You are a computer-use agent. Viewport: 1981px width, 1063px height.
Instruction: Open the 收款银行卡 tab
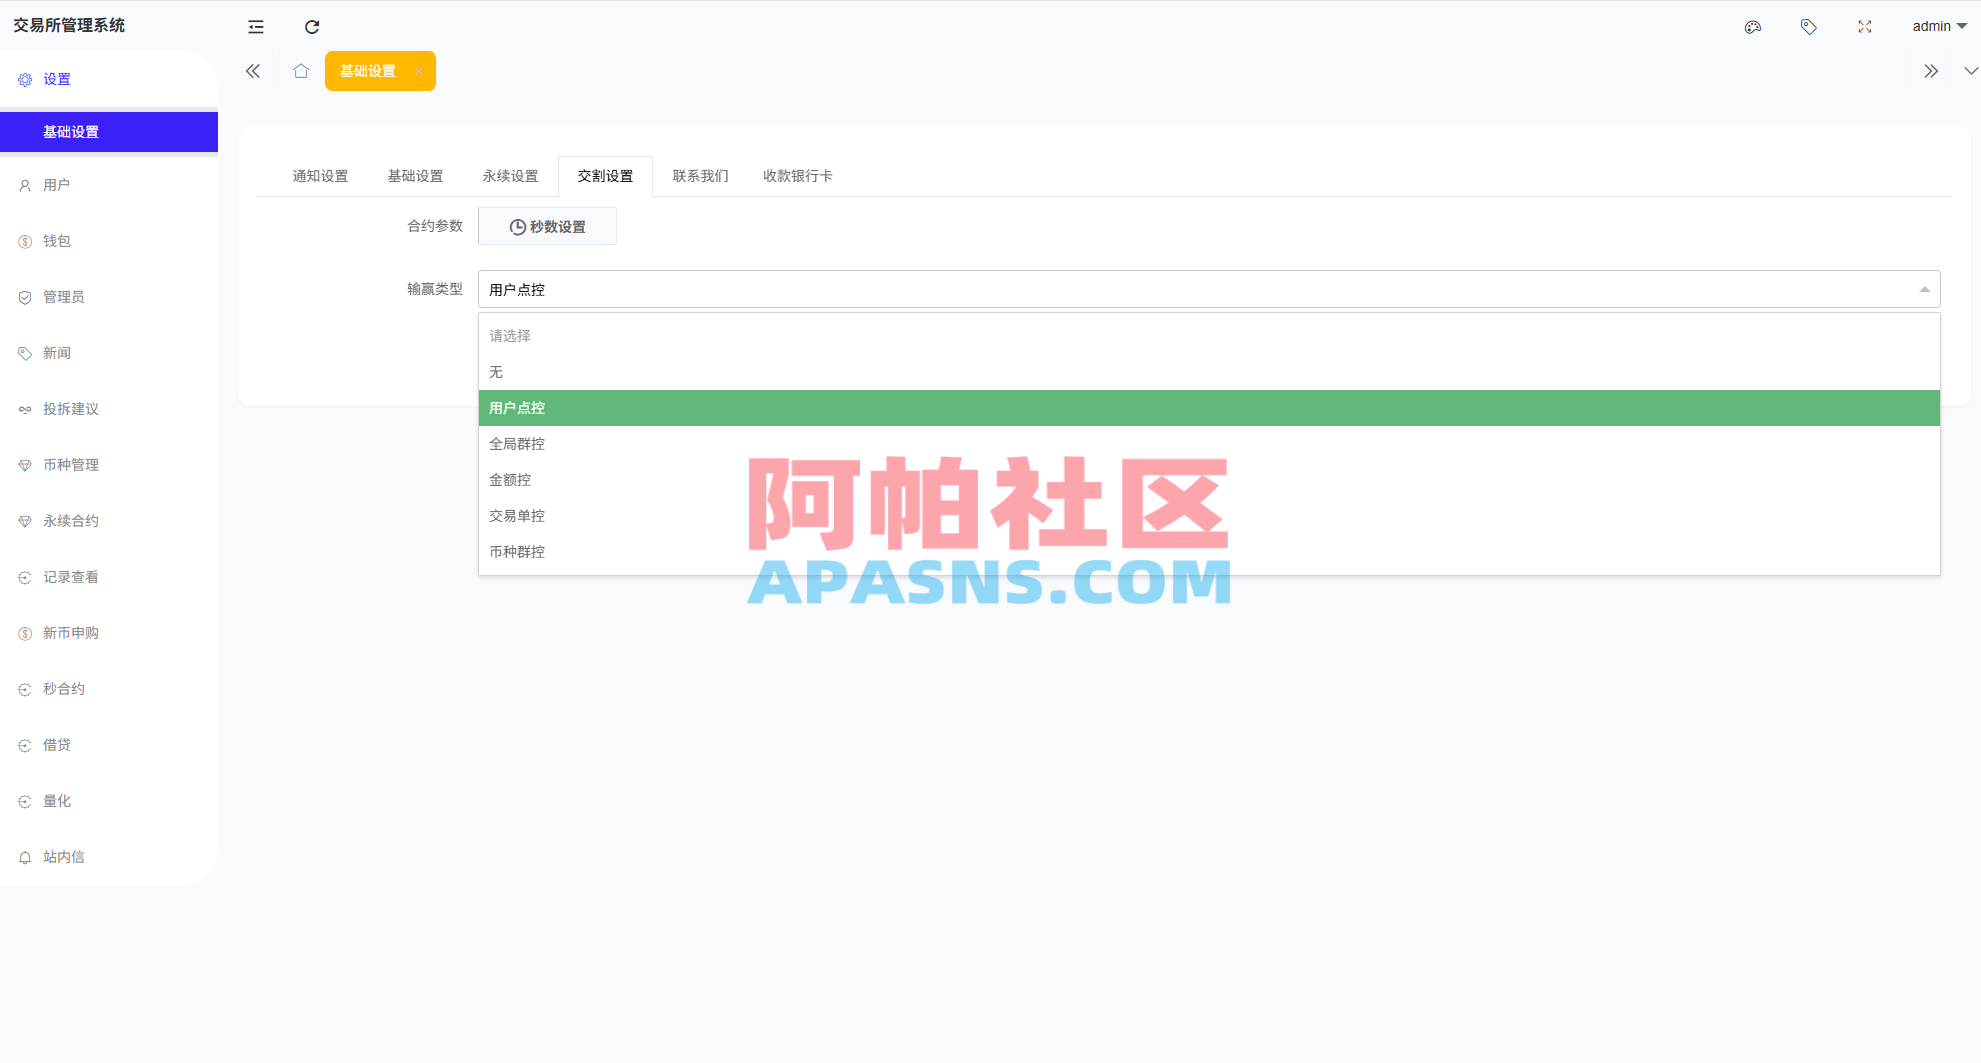(797, 175)
